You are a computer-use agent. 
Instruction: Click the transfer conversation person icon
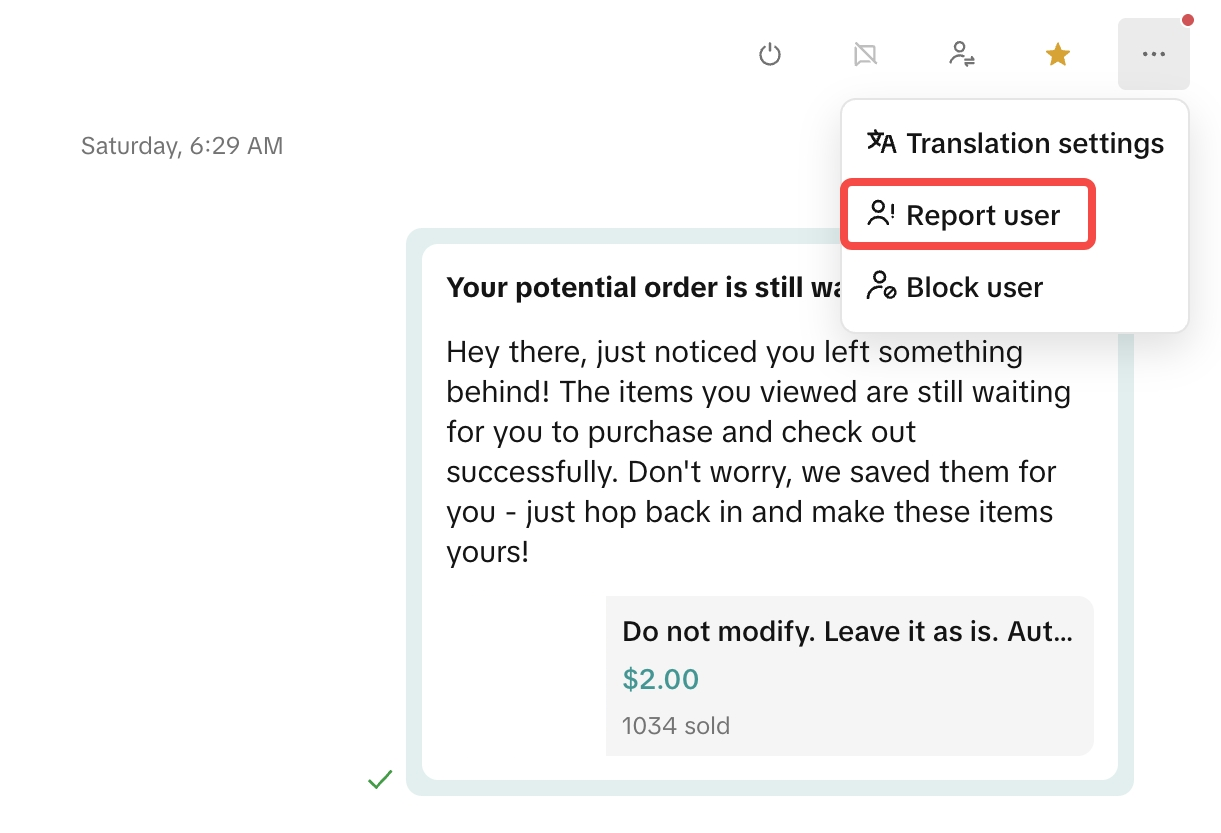pos(962,54)
